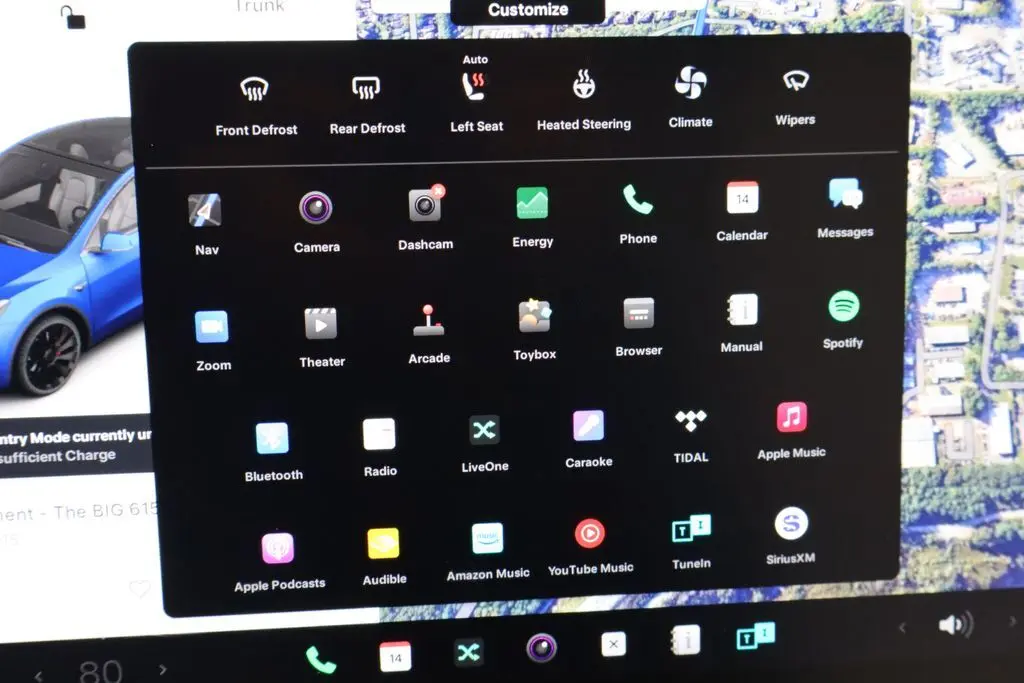Tap the 80 temperature setting
The image size is (1024, 683).
coord(100,672)
